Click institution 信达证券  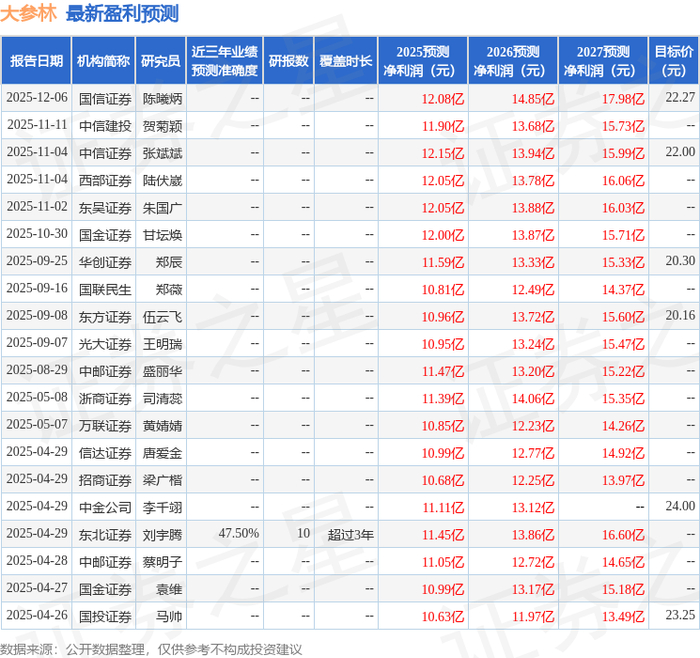tap(105, 453)
